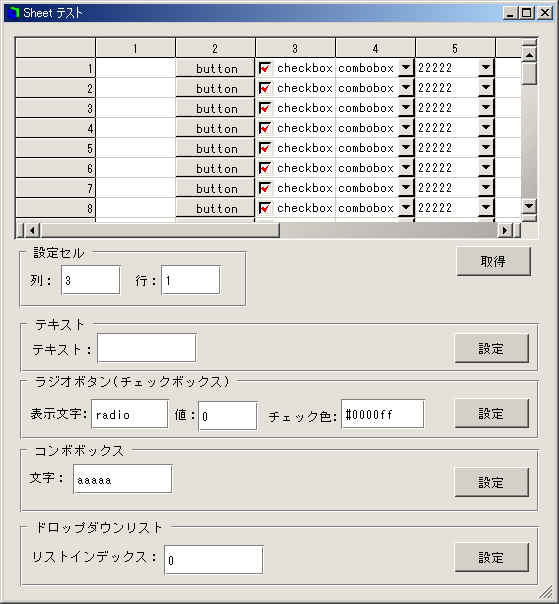Click 設定 button in the テキスト group
This screenshot has width=559, height=604.
[491, 349]
